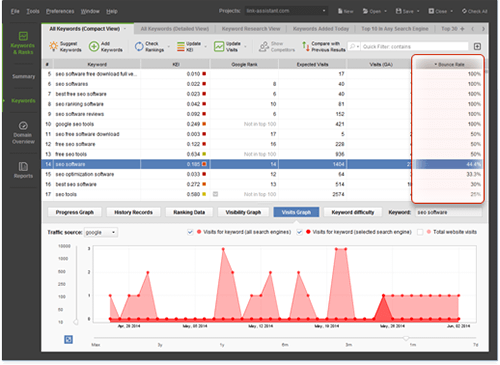Open the Keywords & Ranks sidebar module

click(x=23, y=43)
